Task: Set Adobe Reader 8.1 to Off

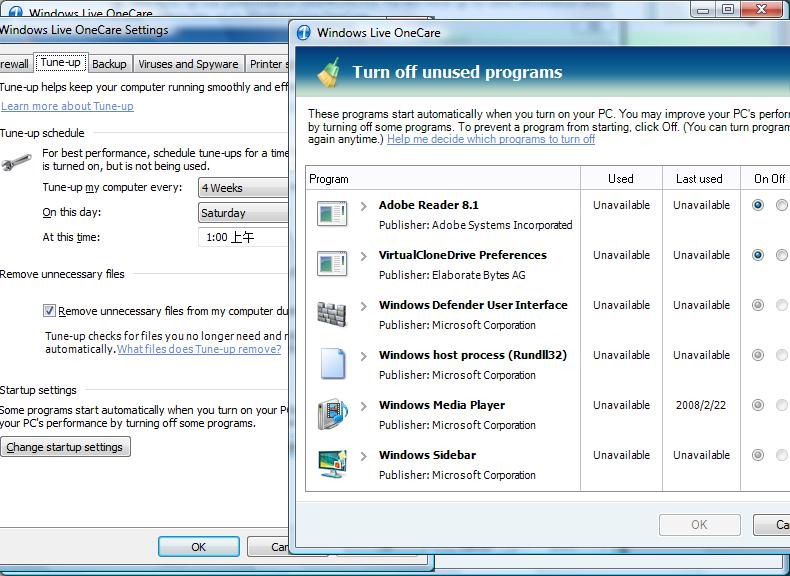Action: [x=782, y=205]
